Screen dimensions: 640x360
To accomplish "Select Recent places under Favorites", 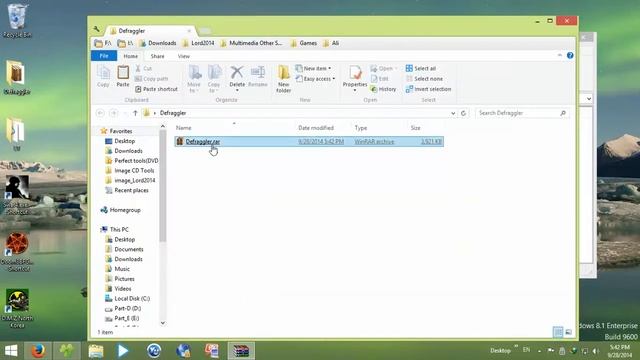I will pyautogui.click(x=127, y=190).
